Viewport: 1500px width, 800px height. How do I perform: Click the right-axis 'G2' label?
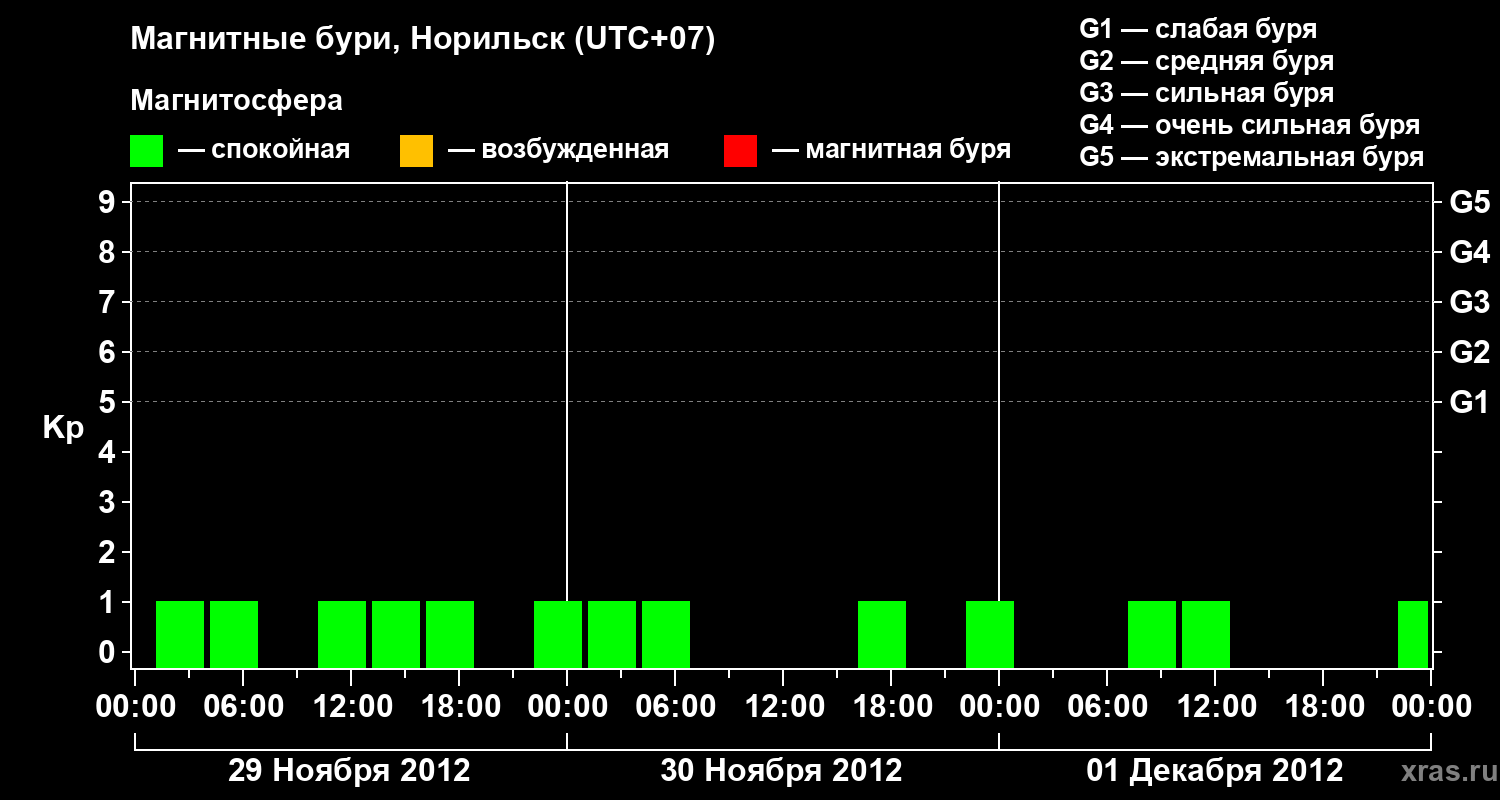pos(1469,352)
